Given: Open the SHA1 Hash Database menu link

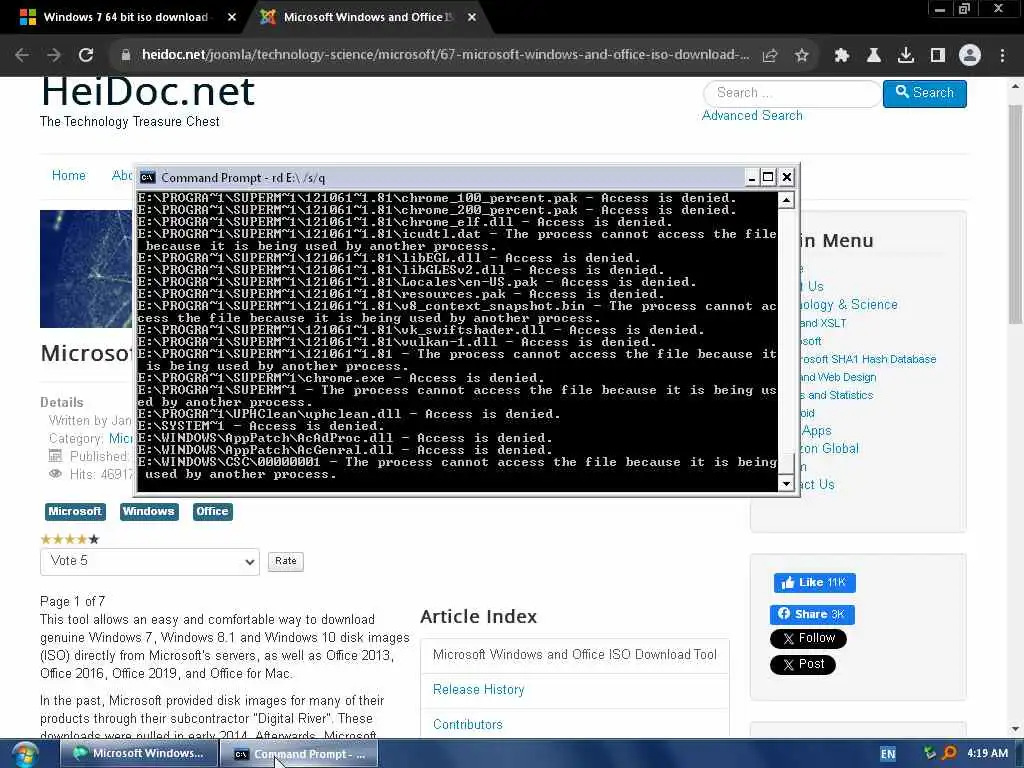Looking at the screenshot, I should [869, 359].
